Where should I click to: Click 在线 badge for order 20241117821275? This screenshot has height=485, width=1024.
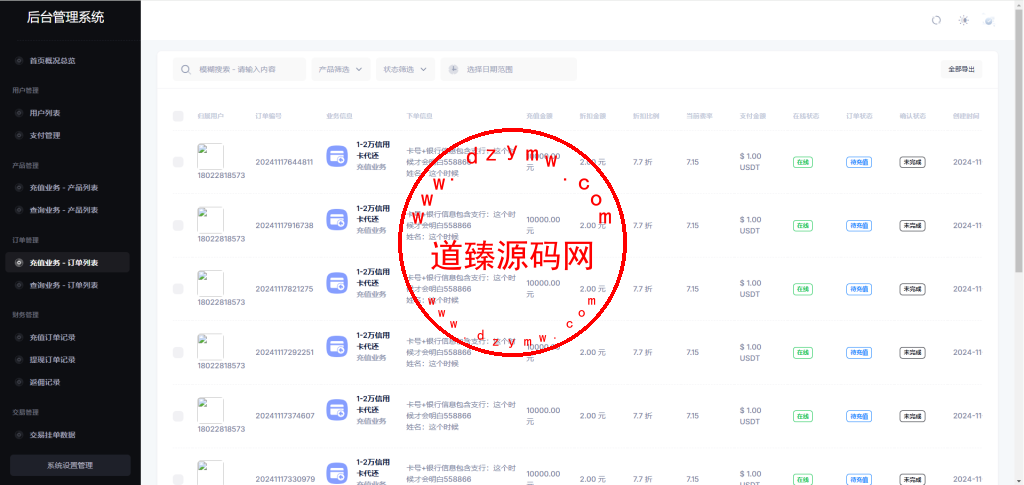[803, 289]
